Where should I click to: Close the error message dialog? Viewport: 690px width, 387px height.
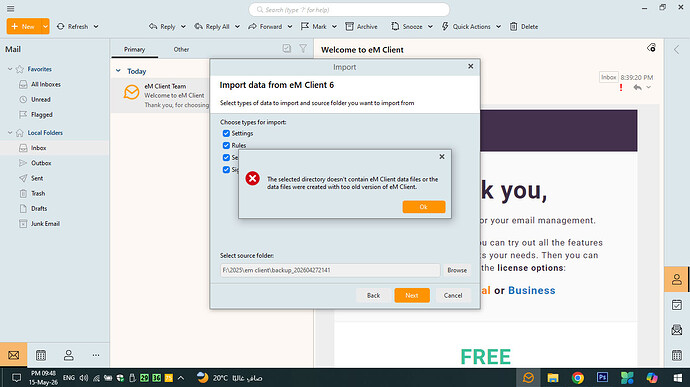tap(442, 157)
